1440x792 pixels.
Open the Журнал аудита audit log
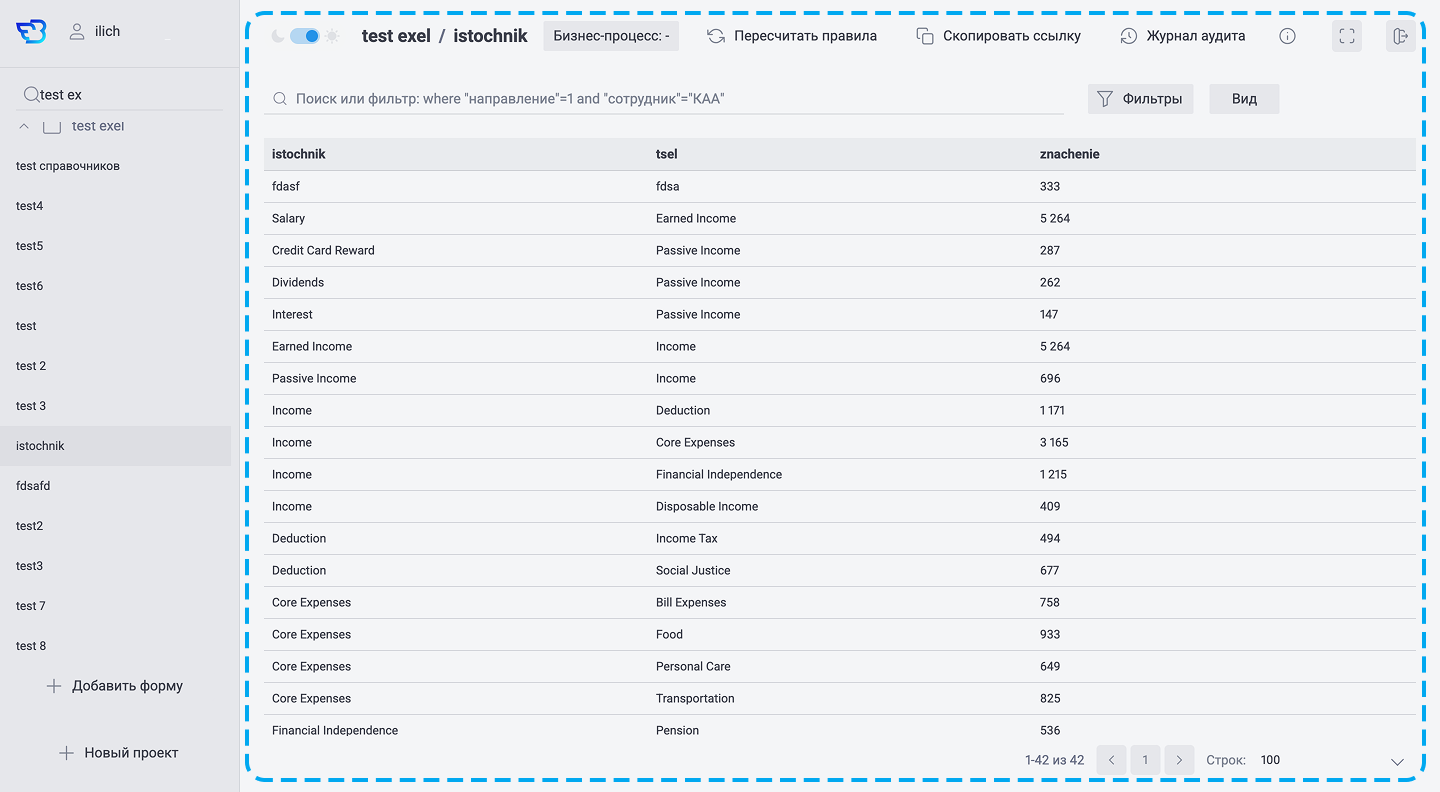pyautogui.click(x=1183, y=36)
